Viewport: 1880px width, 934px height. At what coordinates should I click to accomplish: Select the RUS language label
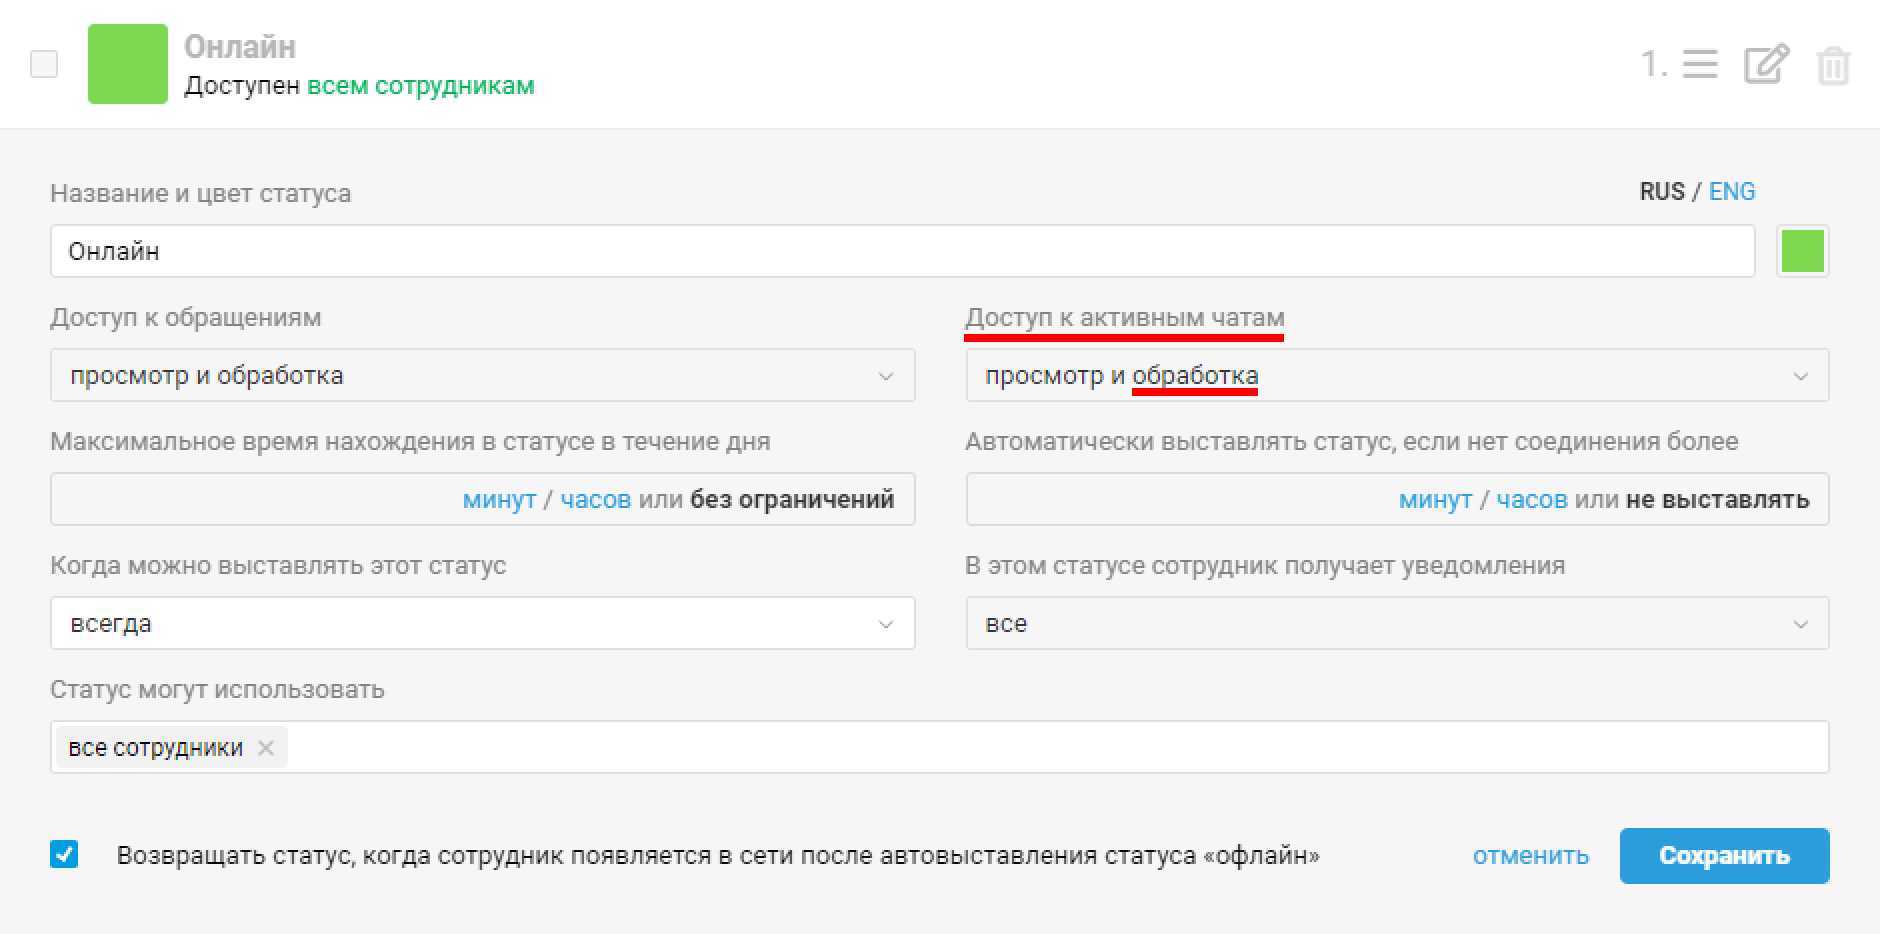point(1662,192)
